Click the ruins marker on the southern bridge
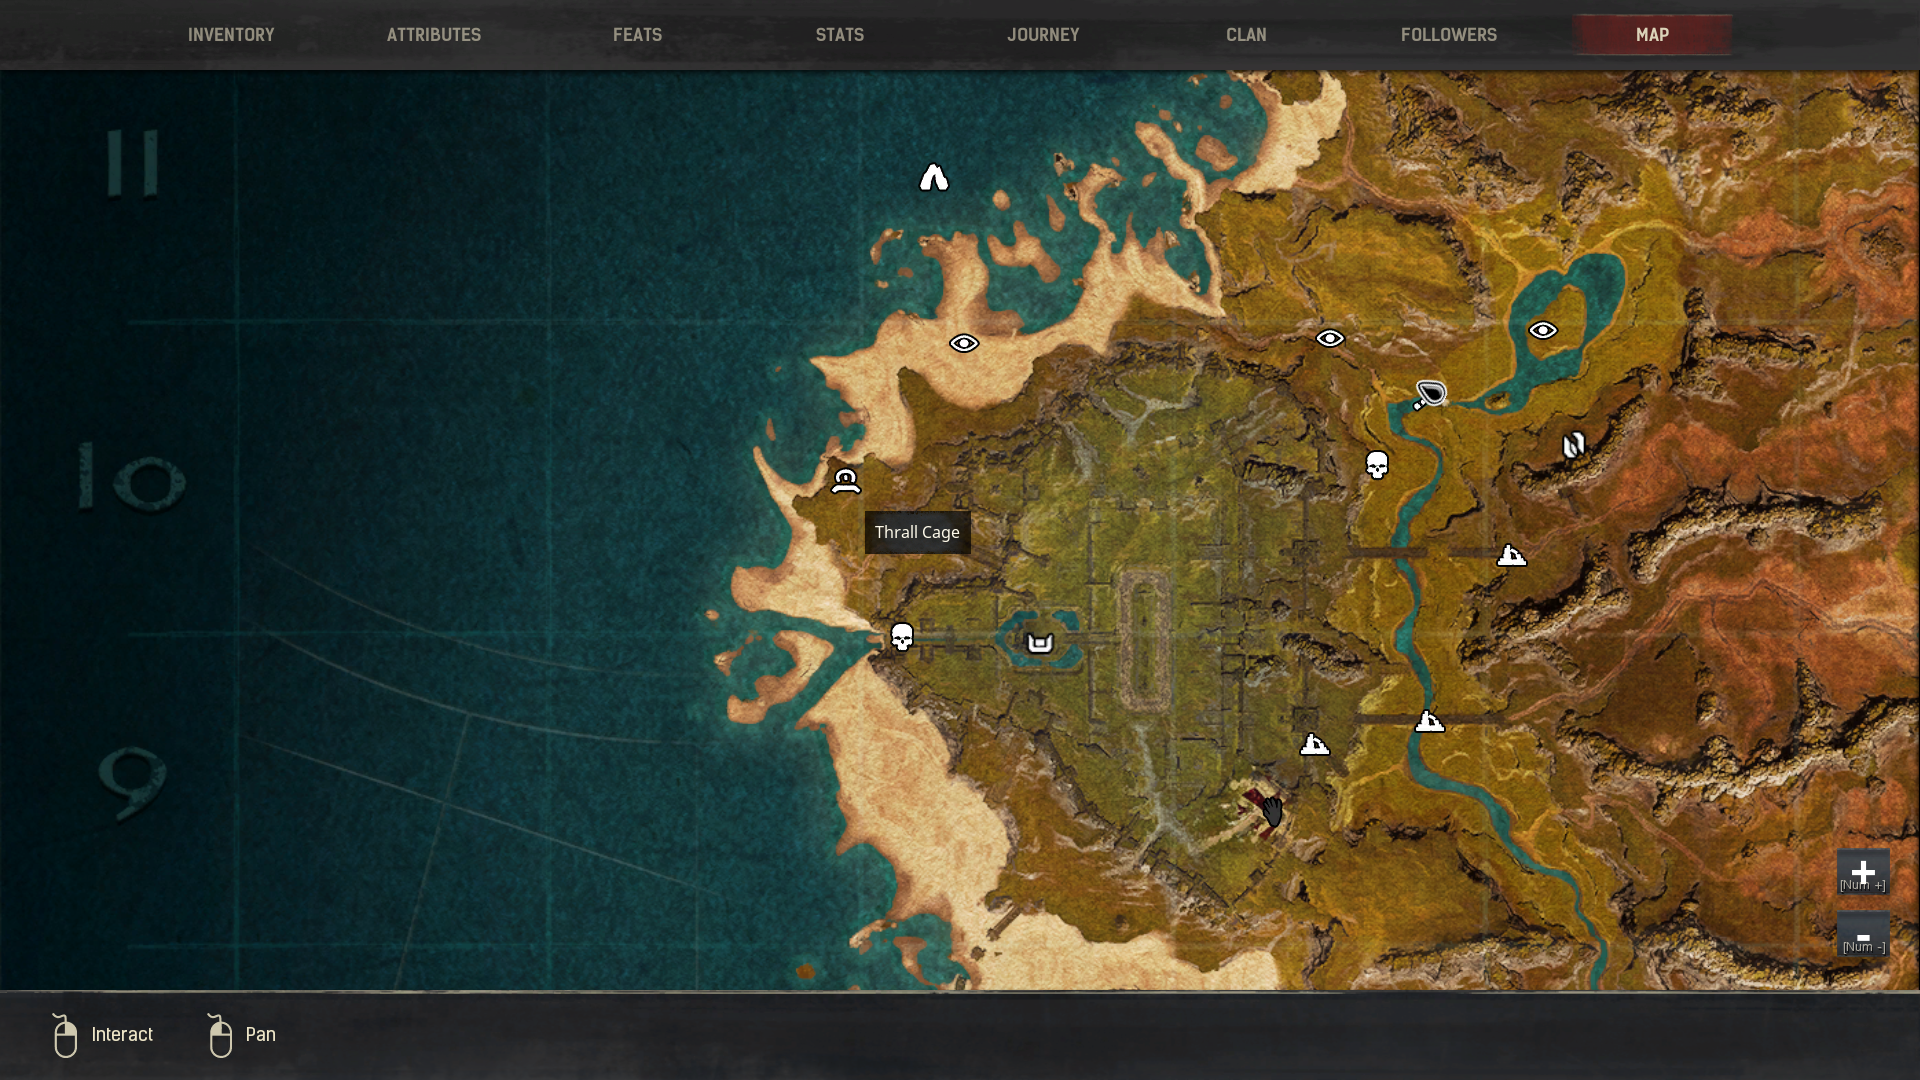The height and width of the screenshot is (1080, 1920). click(1429, 721)
